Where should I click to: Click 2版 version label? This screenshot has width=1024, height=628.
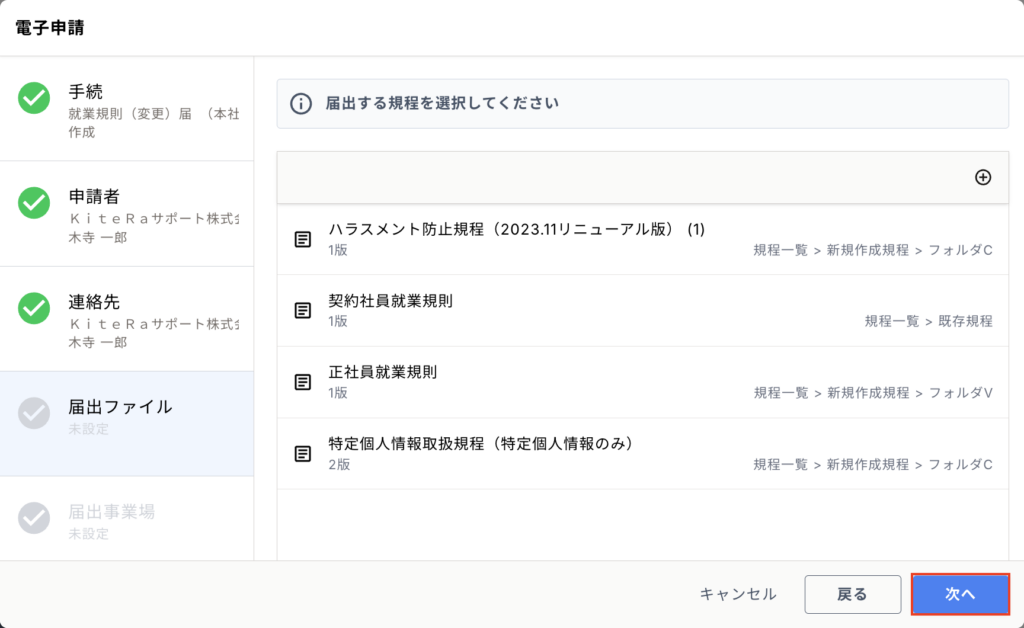click(x=339, y=465)
